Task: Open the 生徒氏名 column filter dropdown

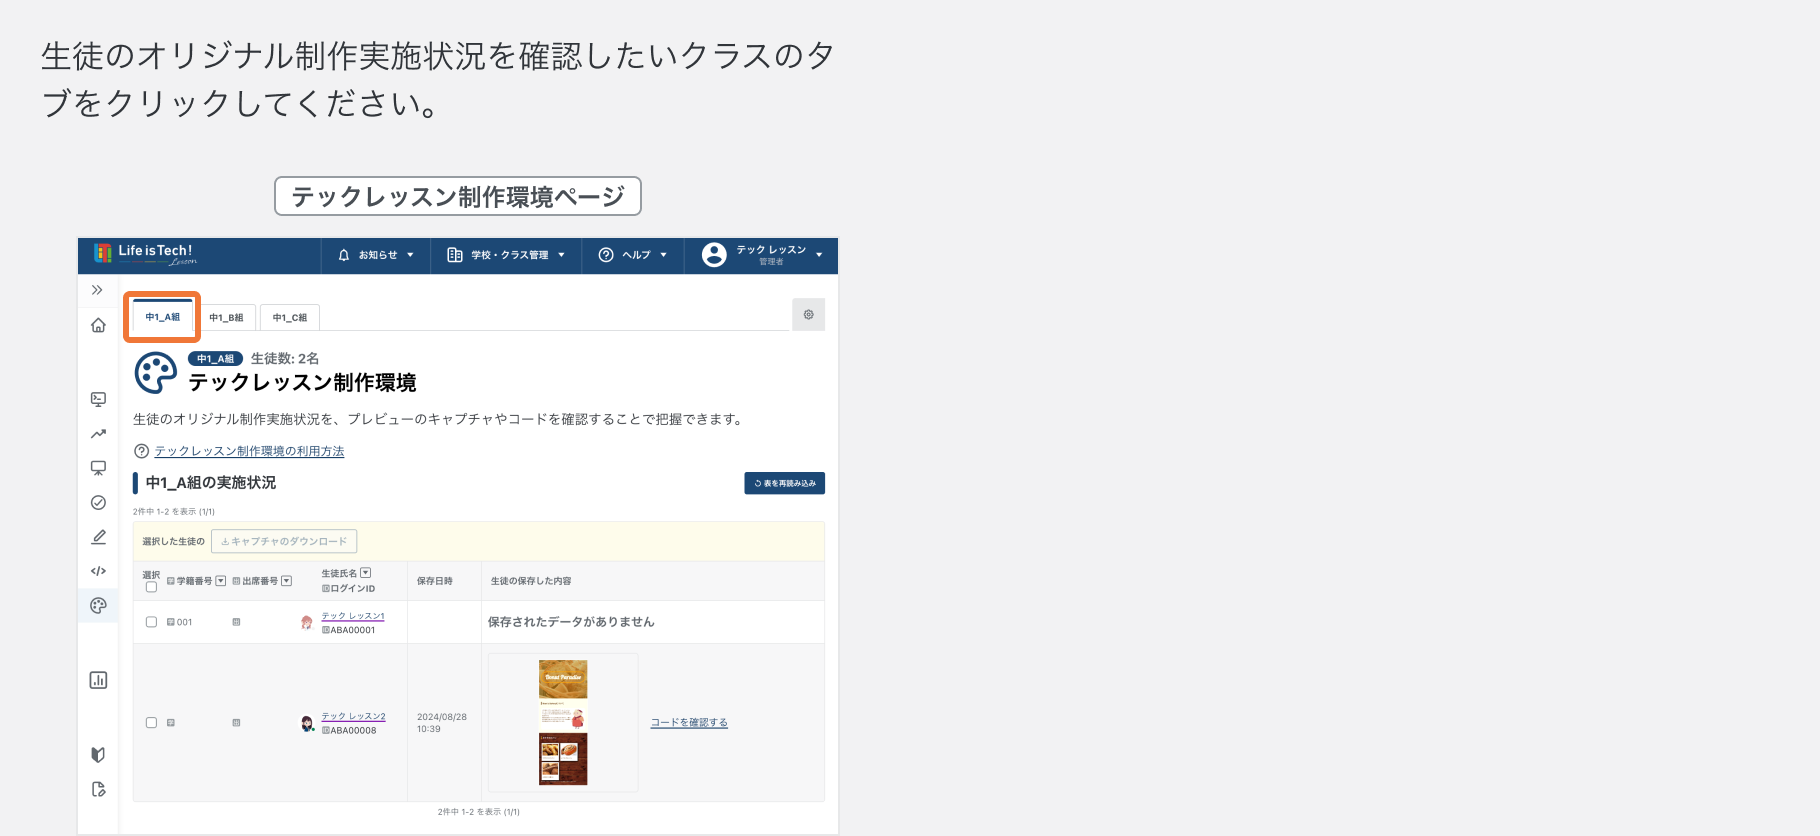Action: tap(366, 573)
